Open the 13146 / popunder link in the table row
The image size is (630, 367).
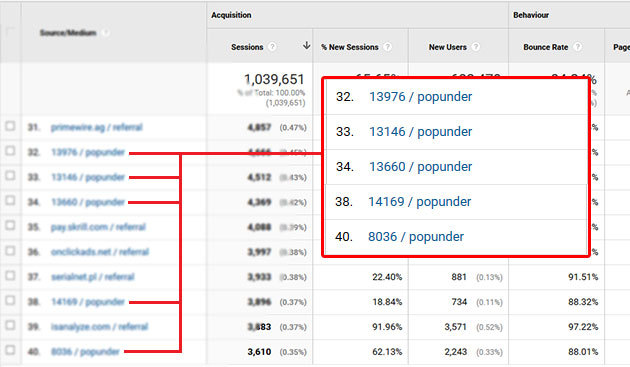pos(88,177)
